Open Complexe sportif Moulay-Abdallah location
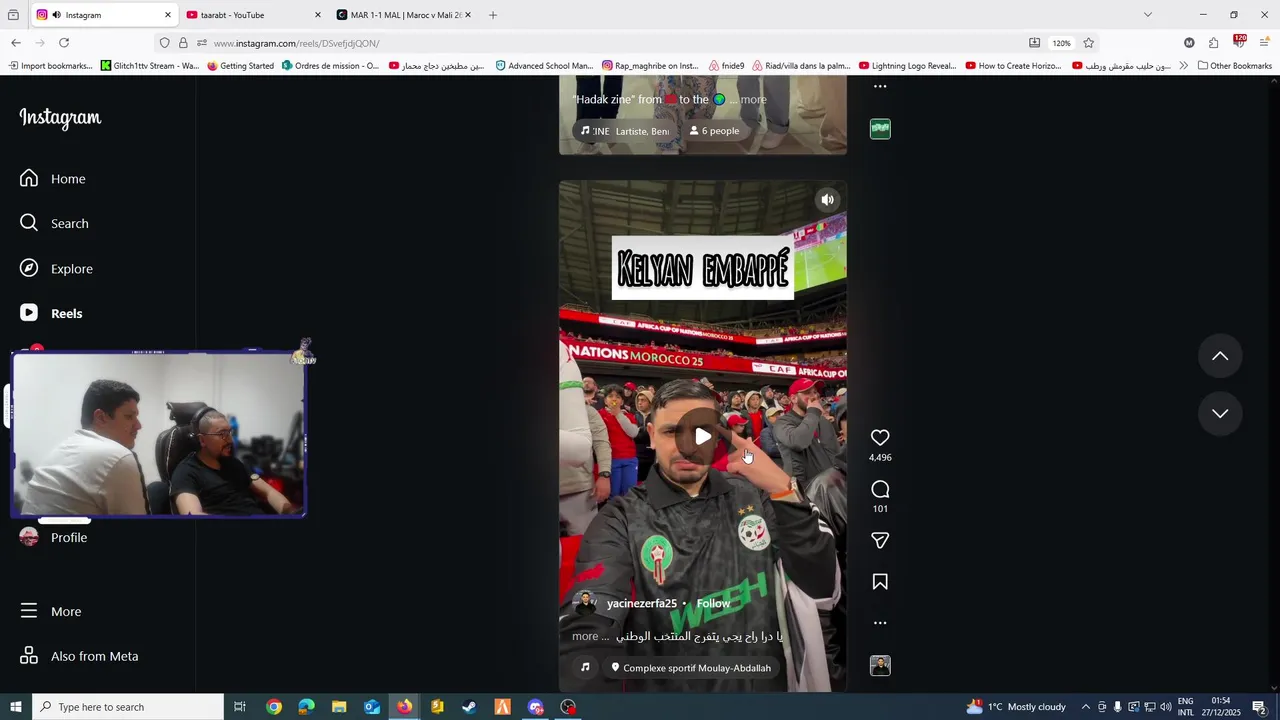This screenshot has width=1280, height=720. pos(690,668)
